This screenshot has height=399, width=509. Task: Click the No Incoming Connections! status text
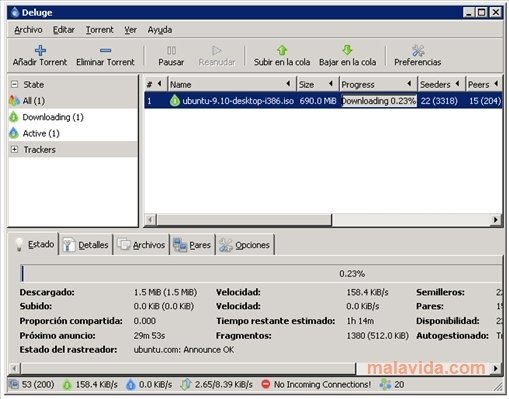pos(322,384)
